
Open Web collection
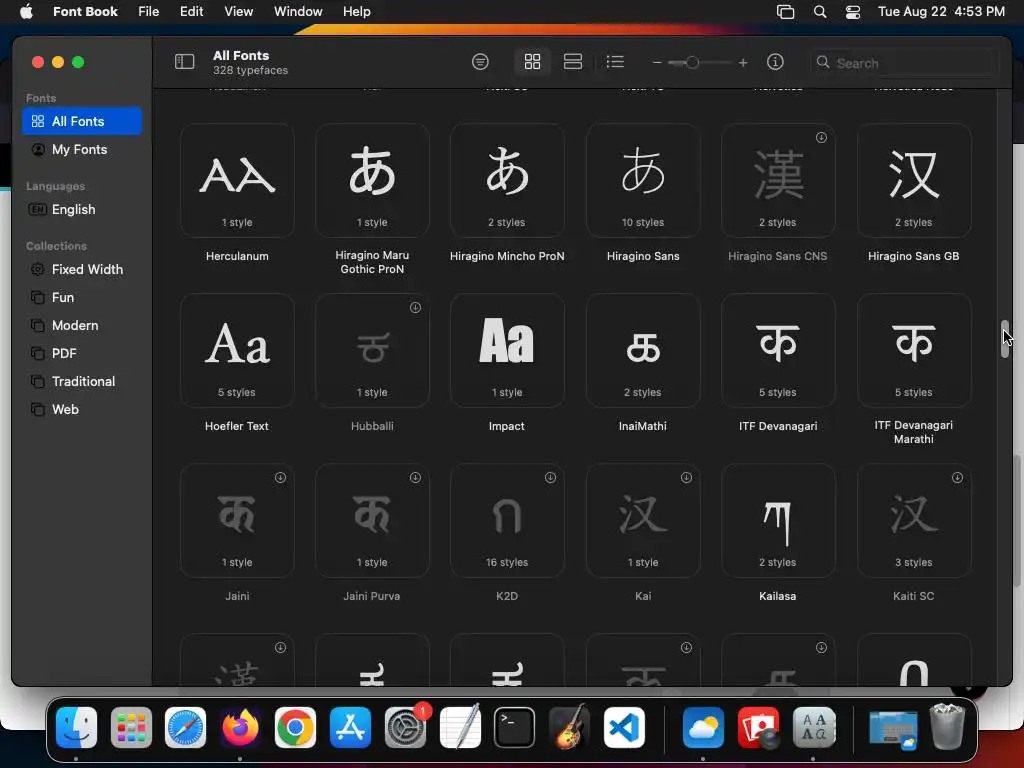[82, 410]
